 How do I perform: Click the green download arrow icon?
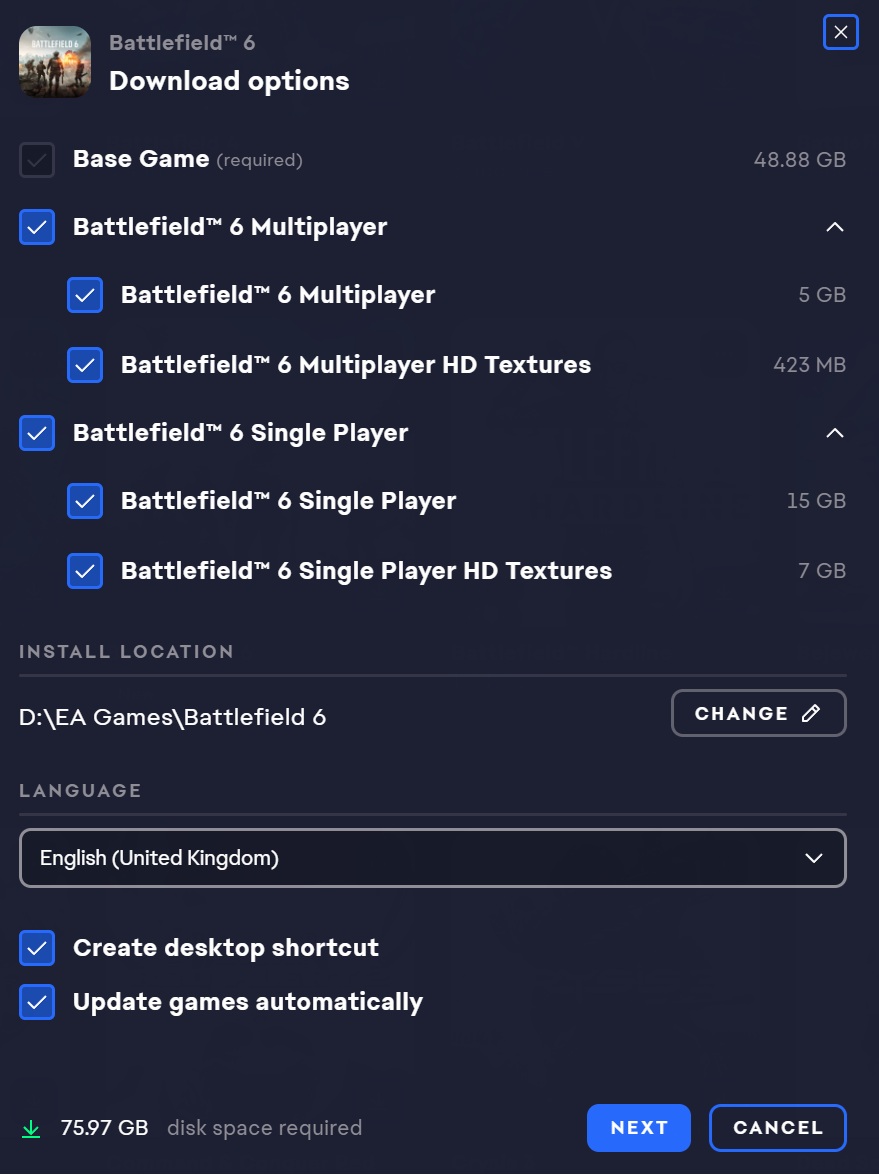[32, 1129]
